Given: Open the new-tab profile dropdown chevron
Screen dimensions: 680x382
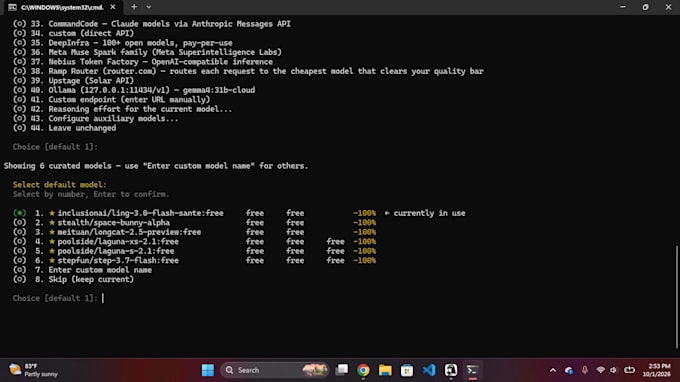Looking at the screenshot, I should (x=149, y=7).
